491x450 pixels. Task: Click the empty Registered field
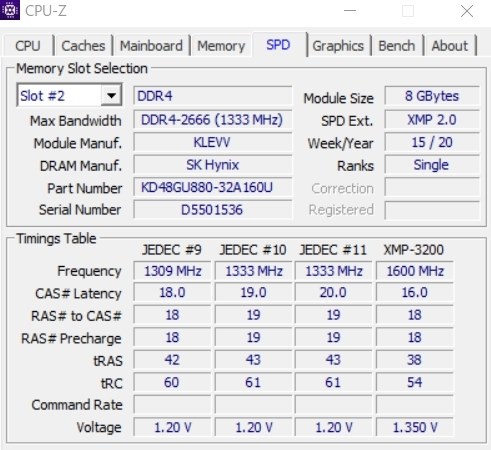432,210
